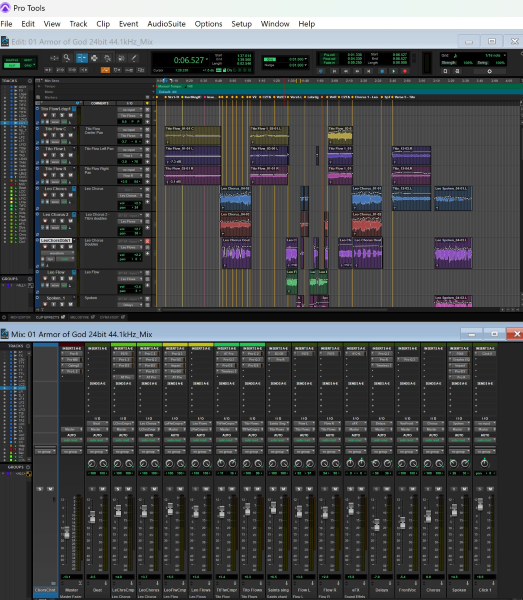Open Groups list menu in Edit window
The height and width of the screenshot is (600, 523).
coord(30,279)
